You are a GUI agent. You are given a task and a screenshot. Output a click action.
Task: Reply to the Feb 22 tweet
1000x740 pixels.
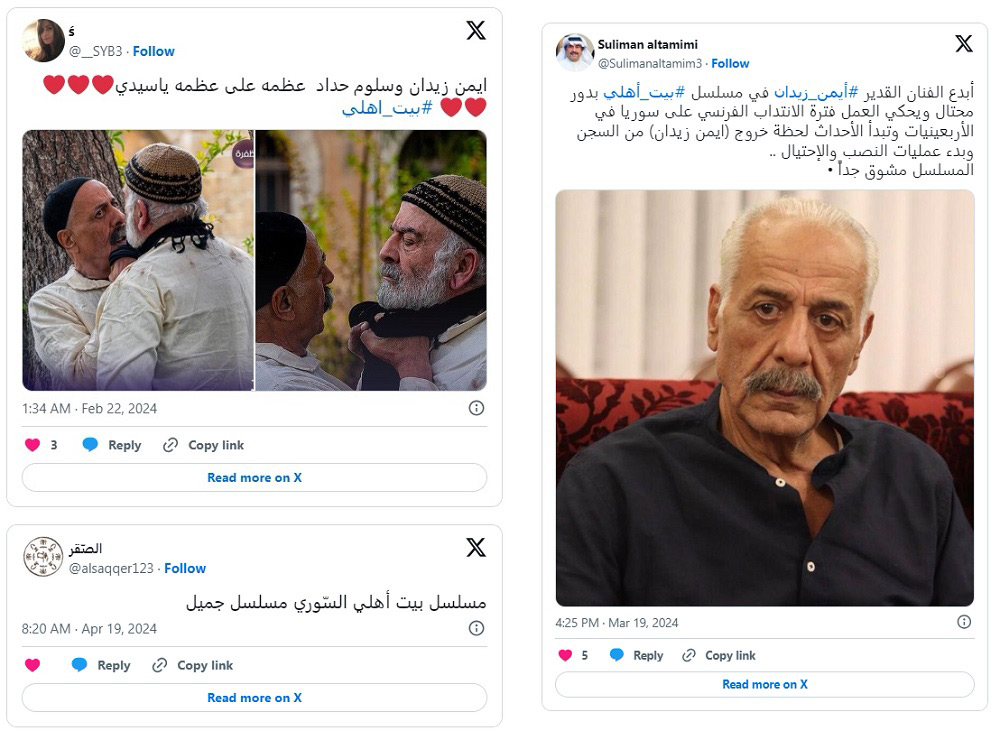point(112,445)
